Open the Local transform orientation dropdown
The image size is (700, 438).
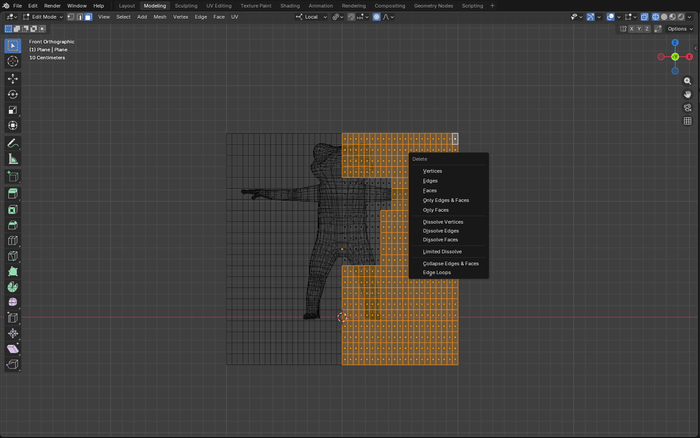pos(313,17)
